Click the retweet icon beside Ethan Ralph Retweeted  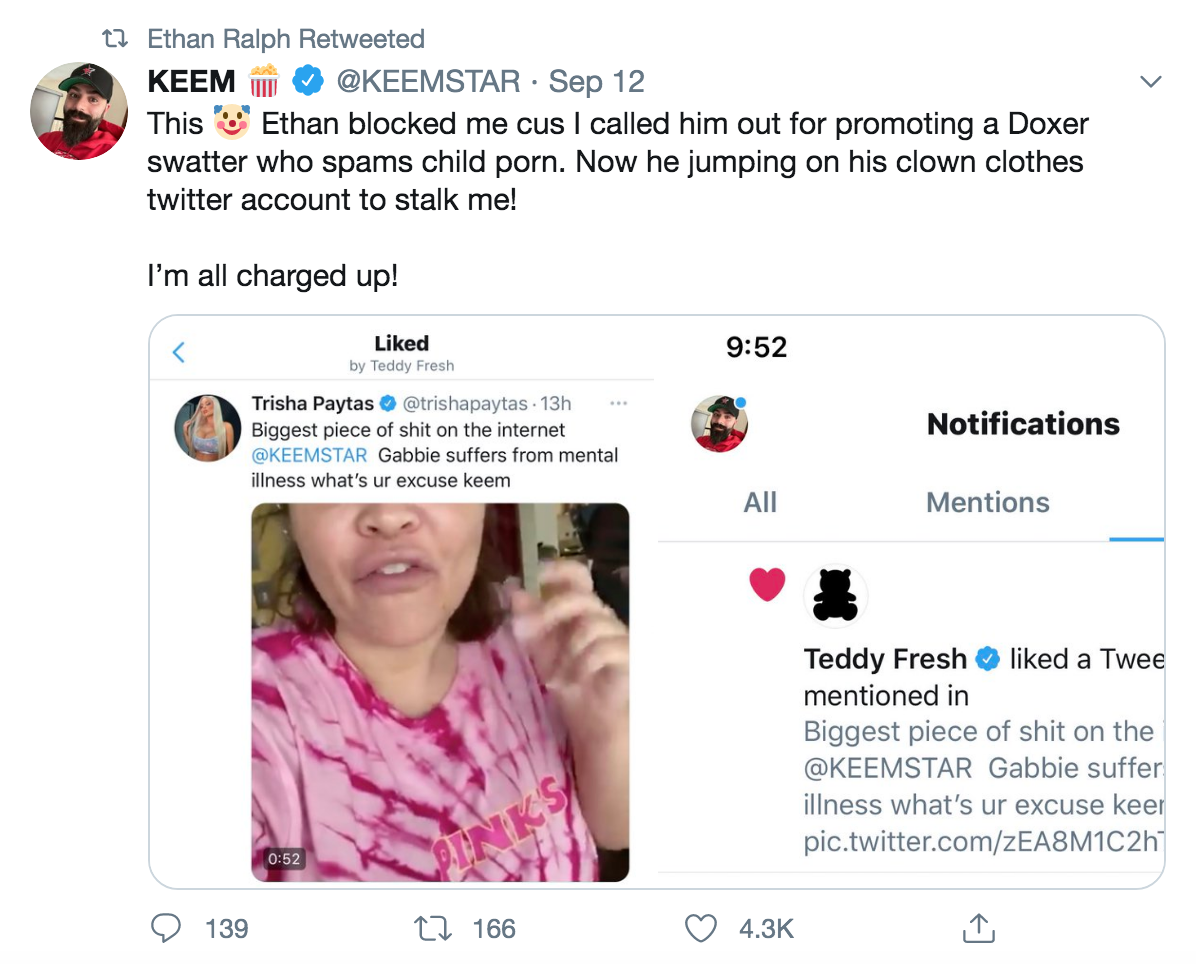pyautogui.click(x=115, y=38)
